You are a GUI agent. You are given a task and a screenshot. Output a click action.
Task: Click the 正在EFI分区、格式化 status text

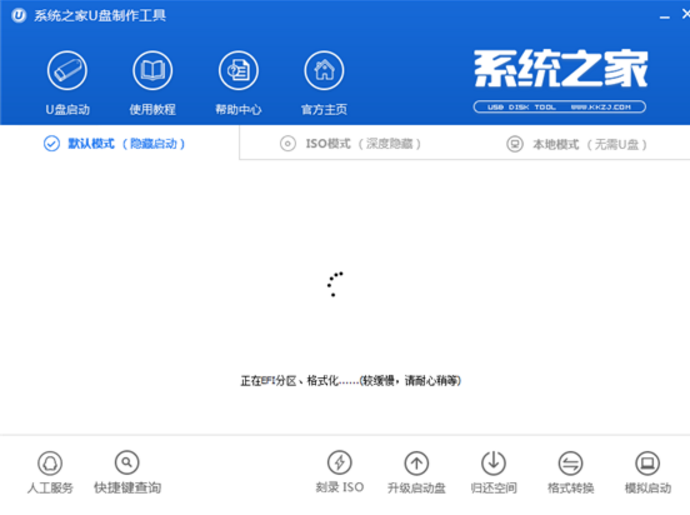coord(351,380)
